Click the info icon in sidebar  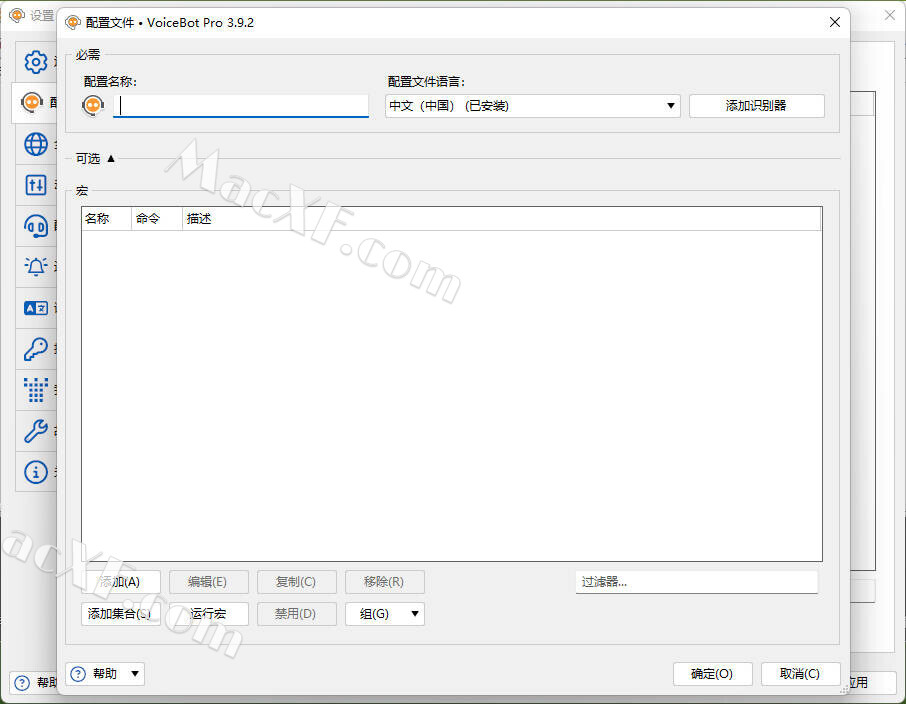[x=36, y=472]
